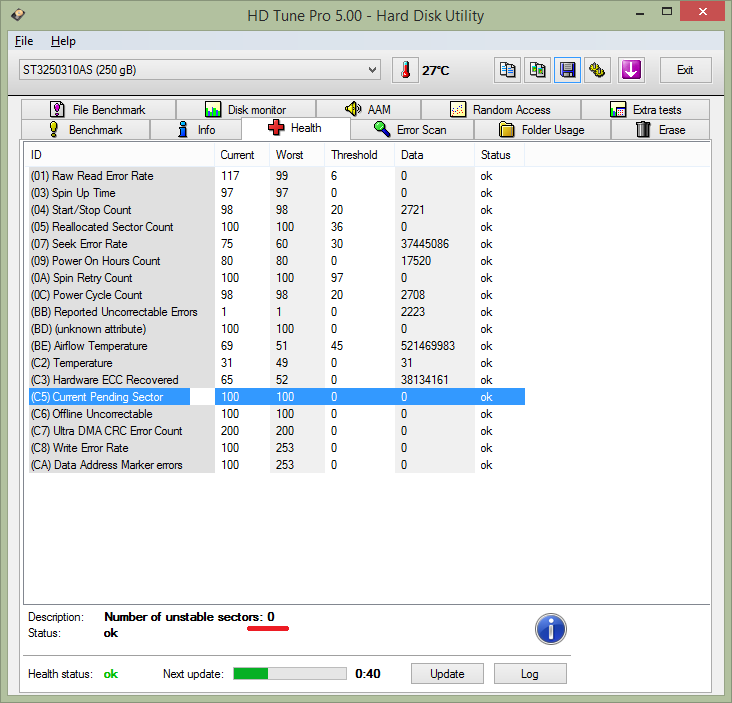Click the Next update progress bar
Image resolution: width=732 pixels, height=703 pixels.
(290, 674)
